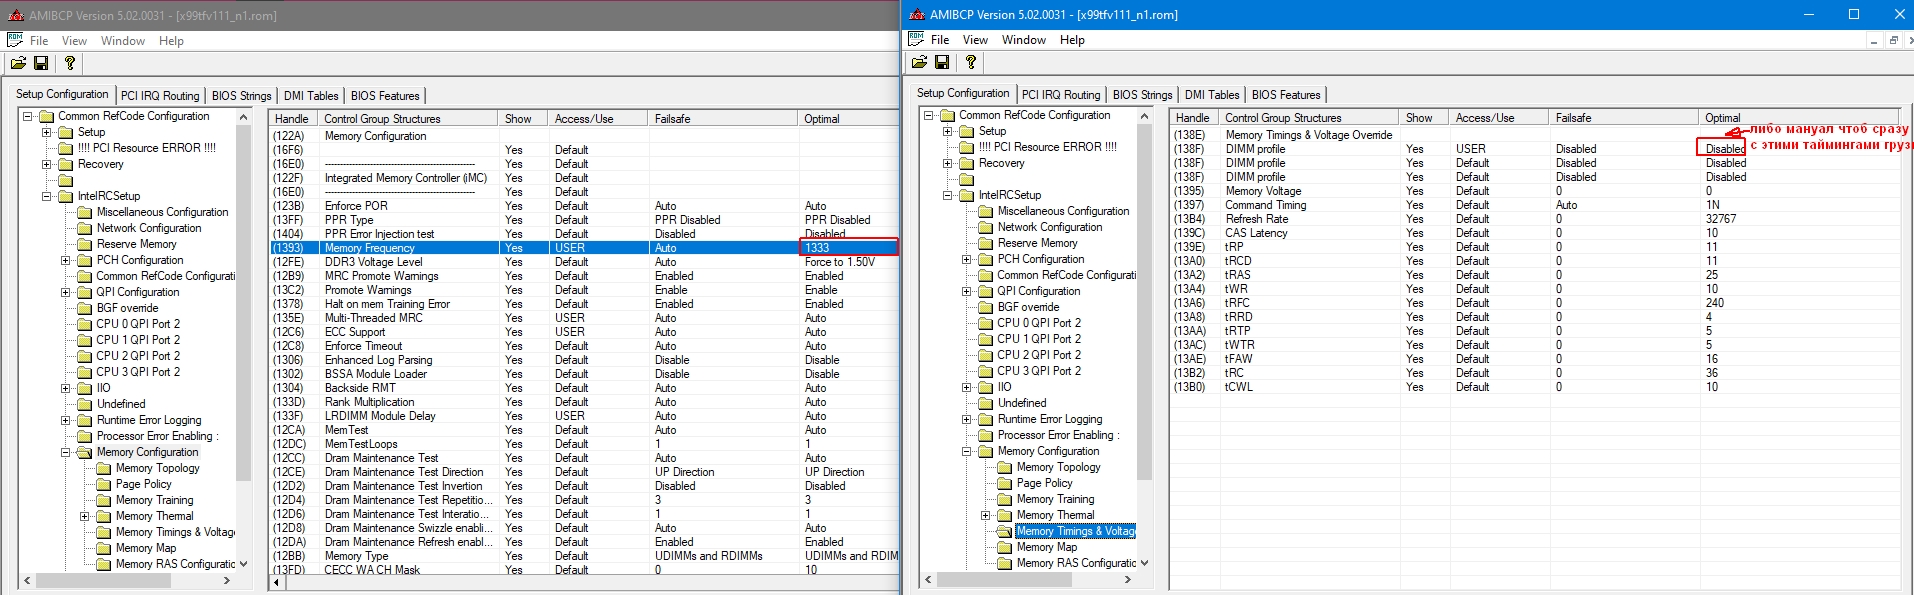Expand Setup node in left window tree
Viewport: 1914px width, 595px height.
coord(47,132)
